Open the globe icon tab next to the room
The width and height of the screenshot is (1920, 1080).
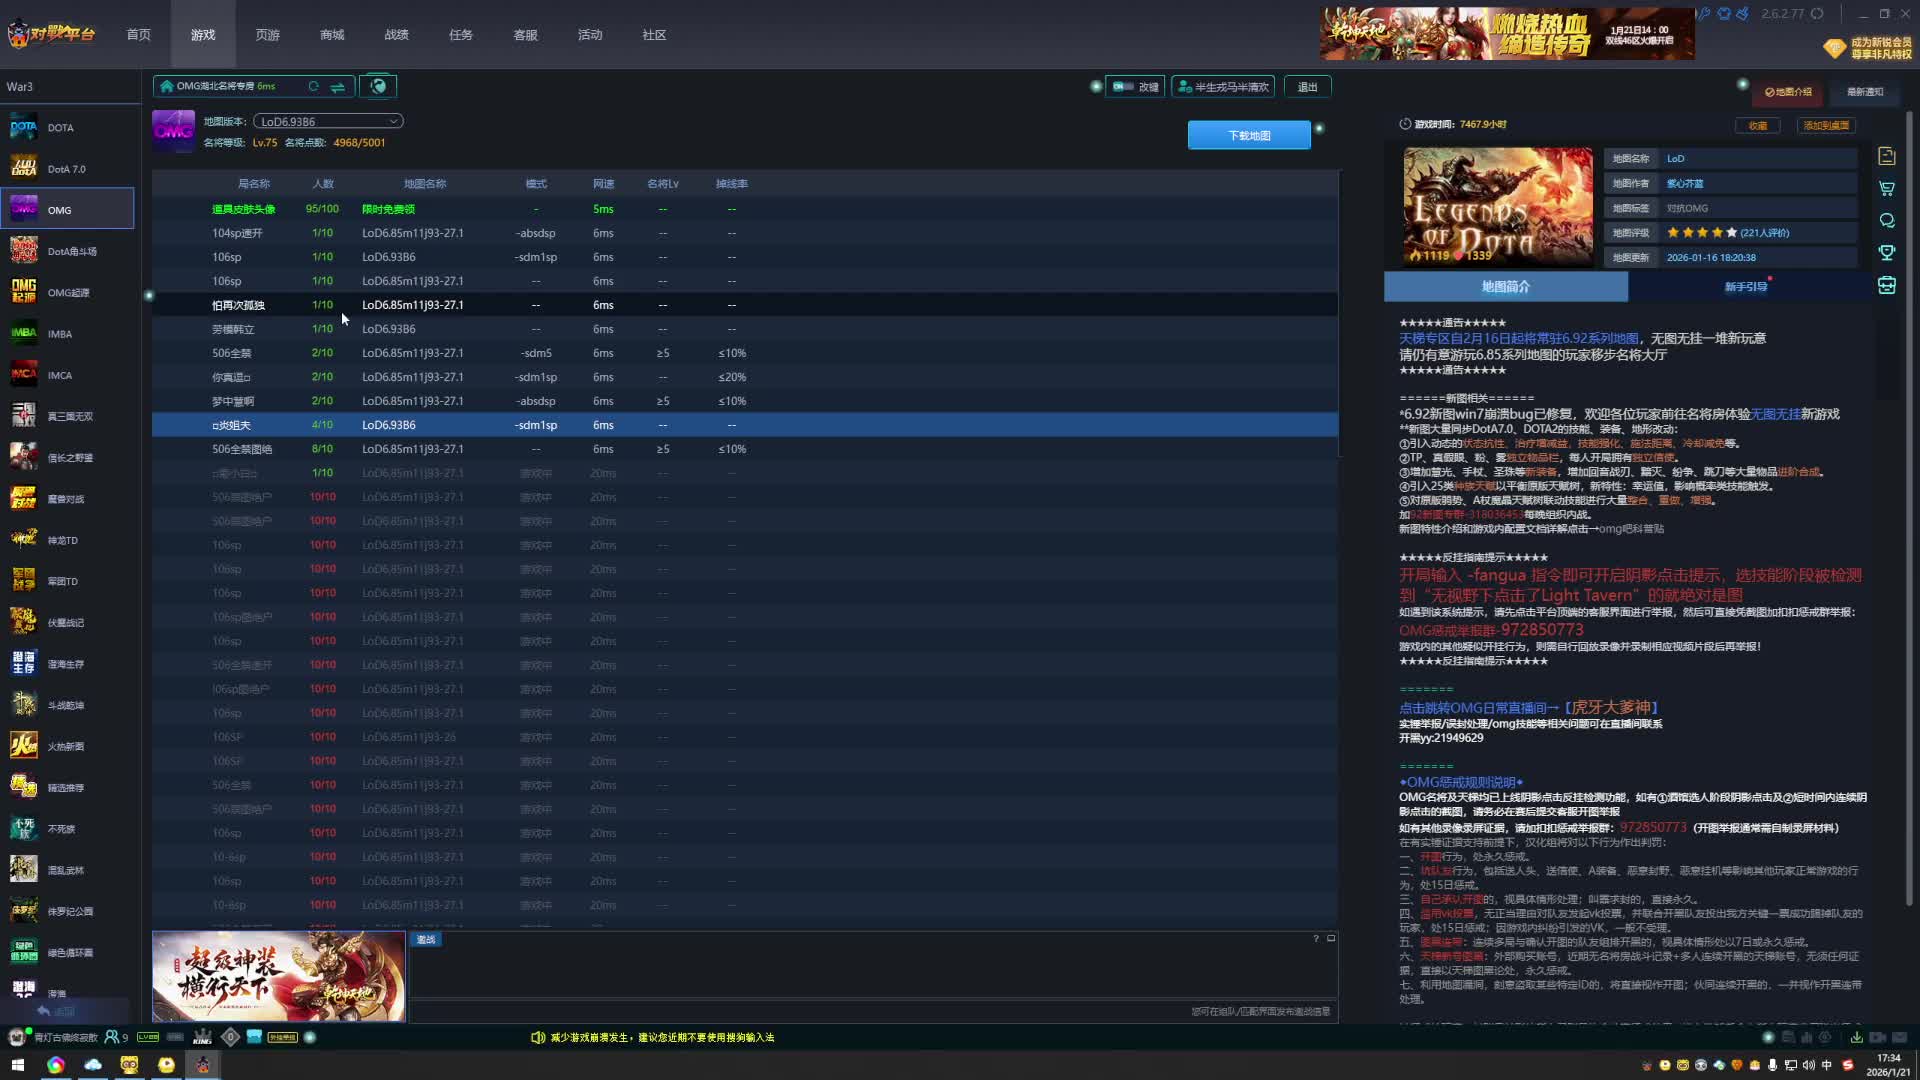coord(378,87)
